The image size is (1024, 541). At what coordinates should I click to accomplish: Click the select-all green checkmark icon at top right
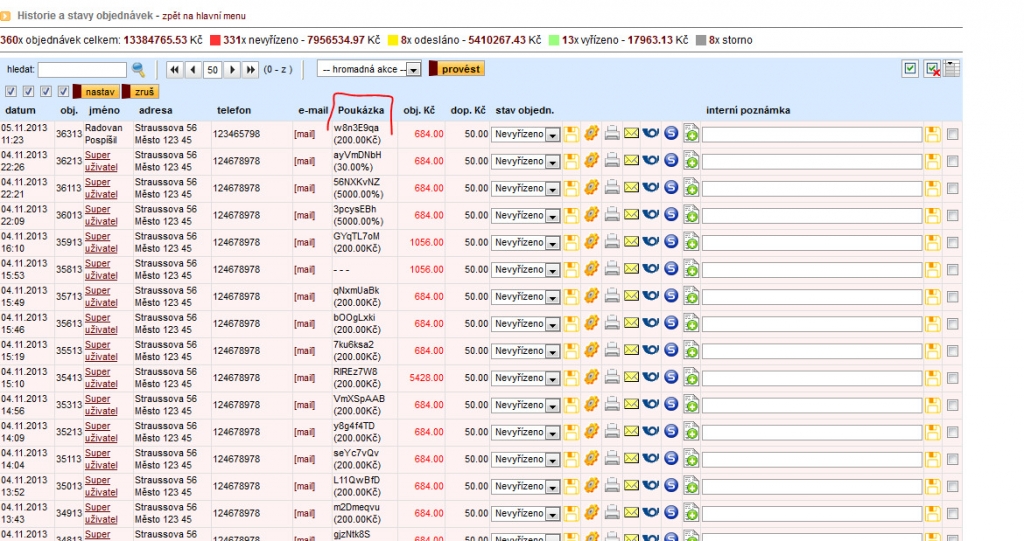[x=910, y=68]
